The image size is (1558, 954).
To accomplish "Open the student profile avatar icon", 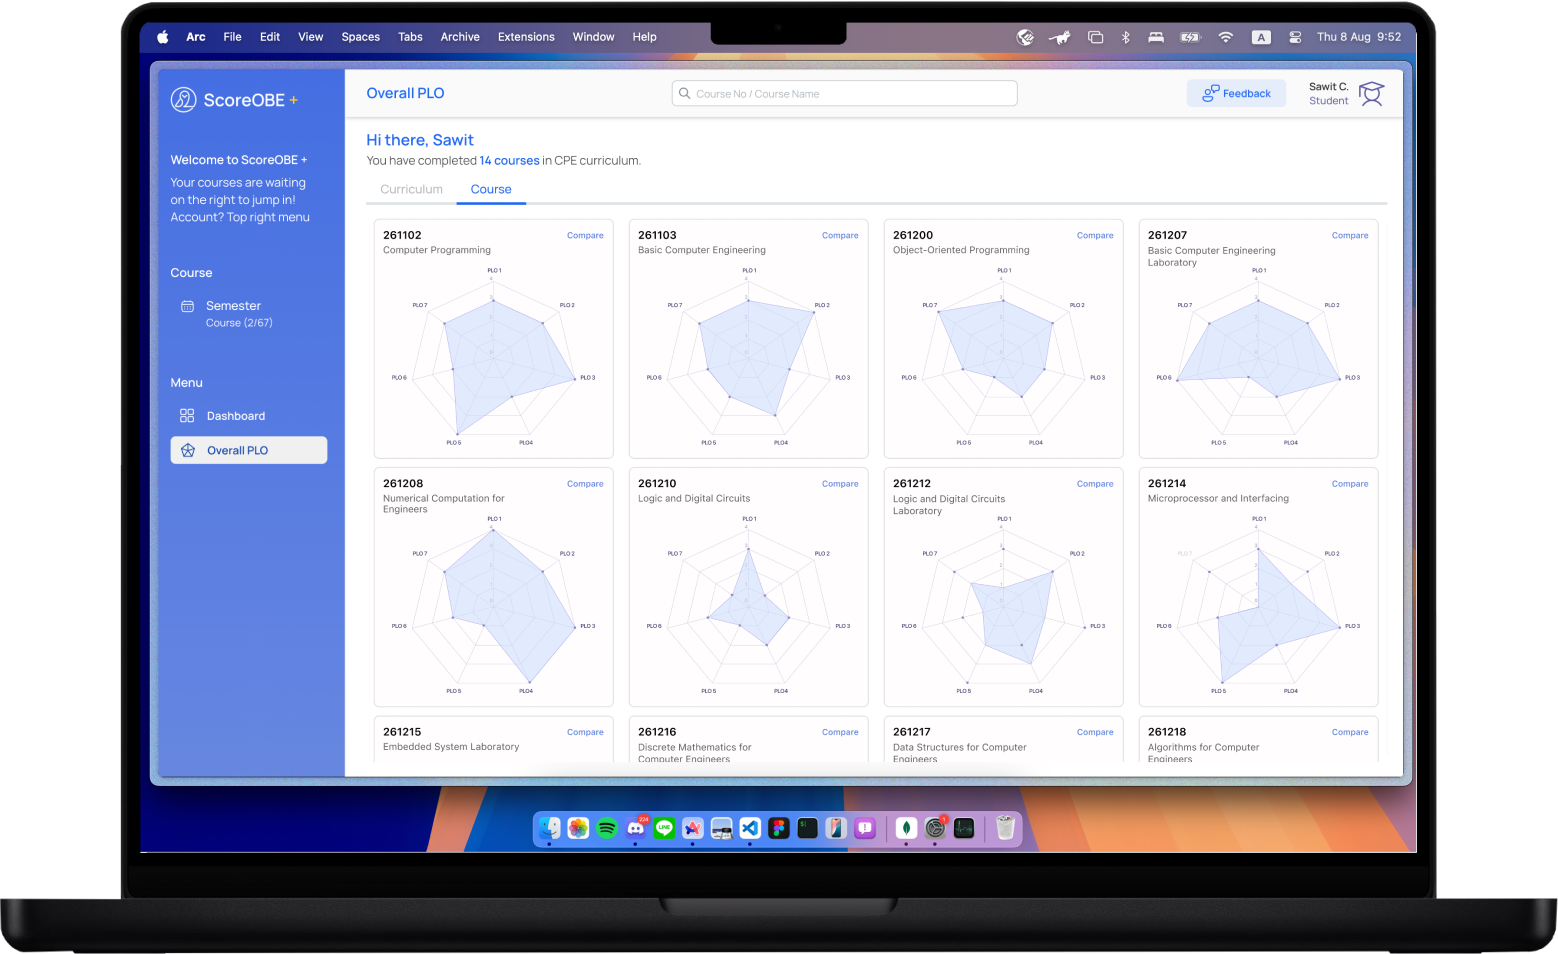I will [x=1371, y=94].
